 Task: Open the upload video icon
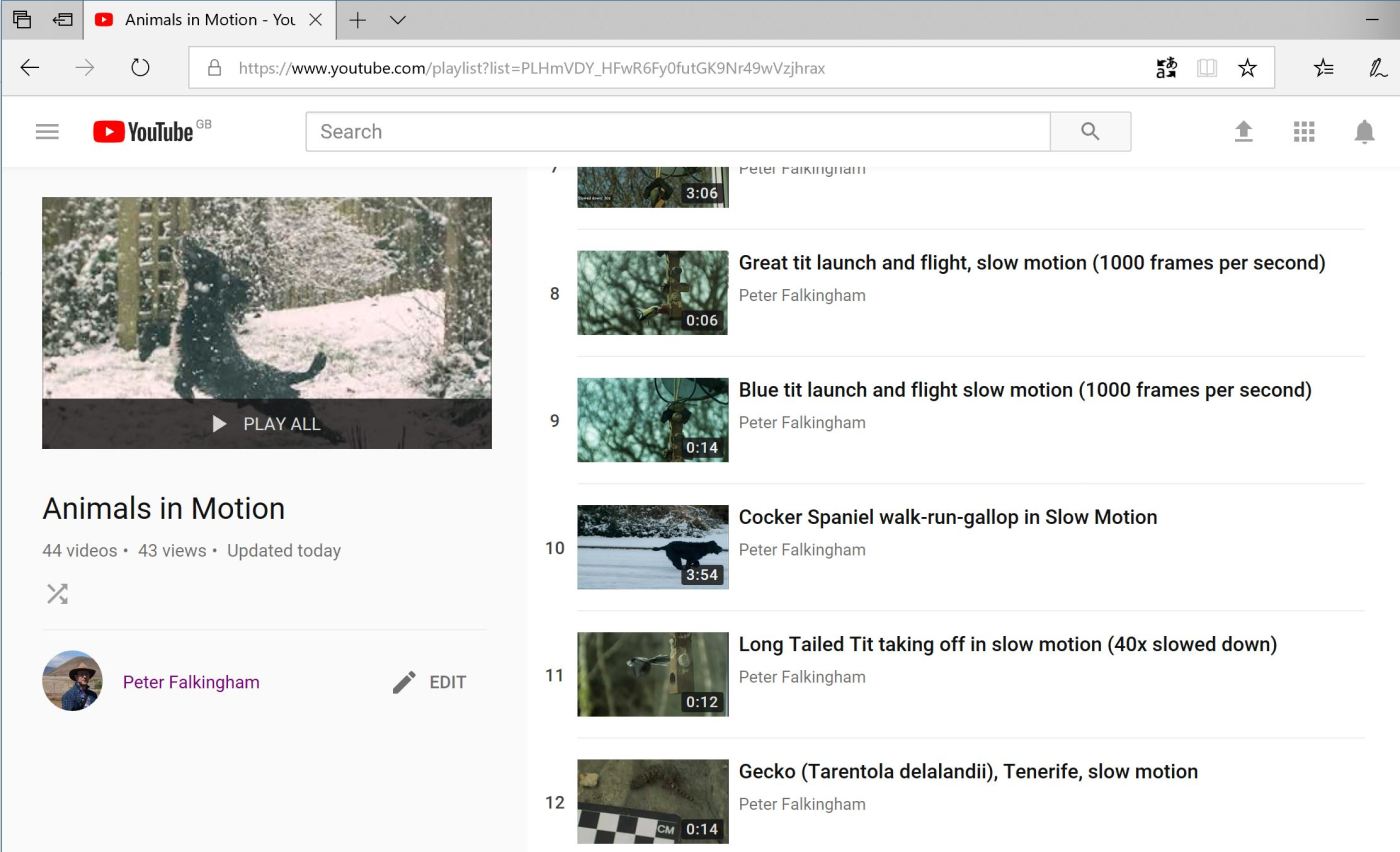pos(1243,131)
